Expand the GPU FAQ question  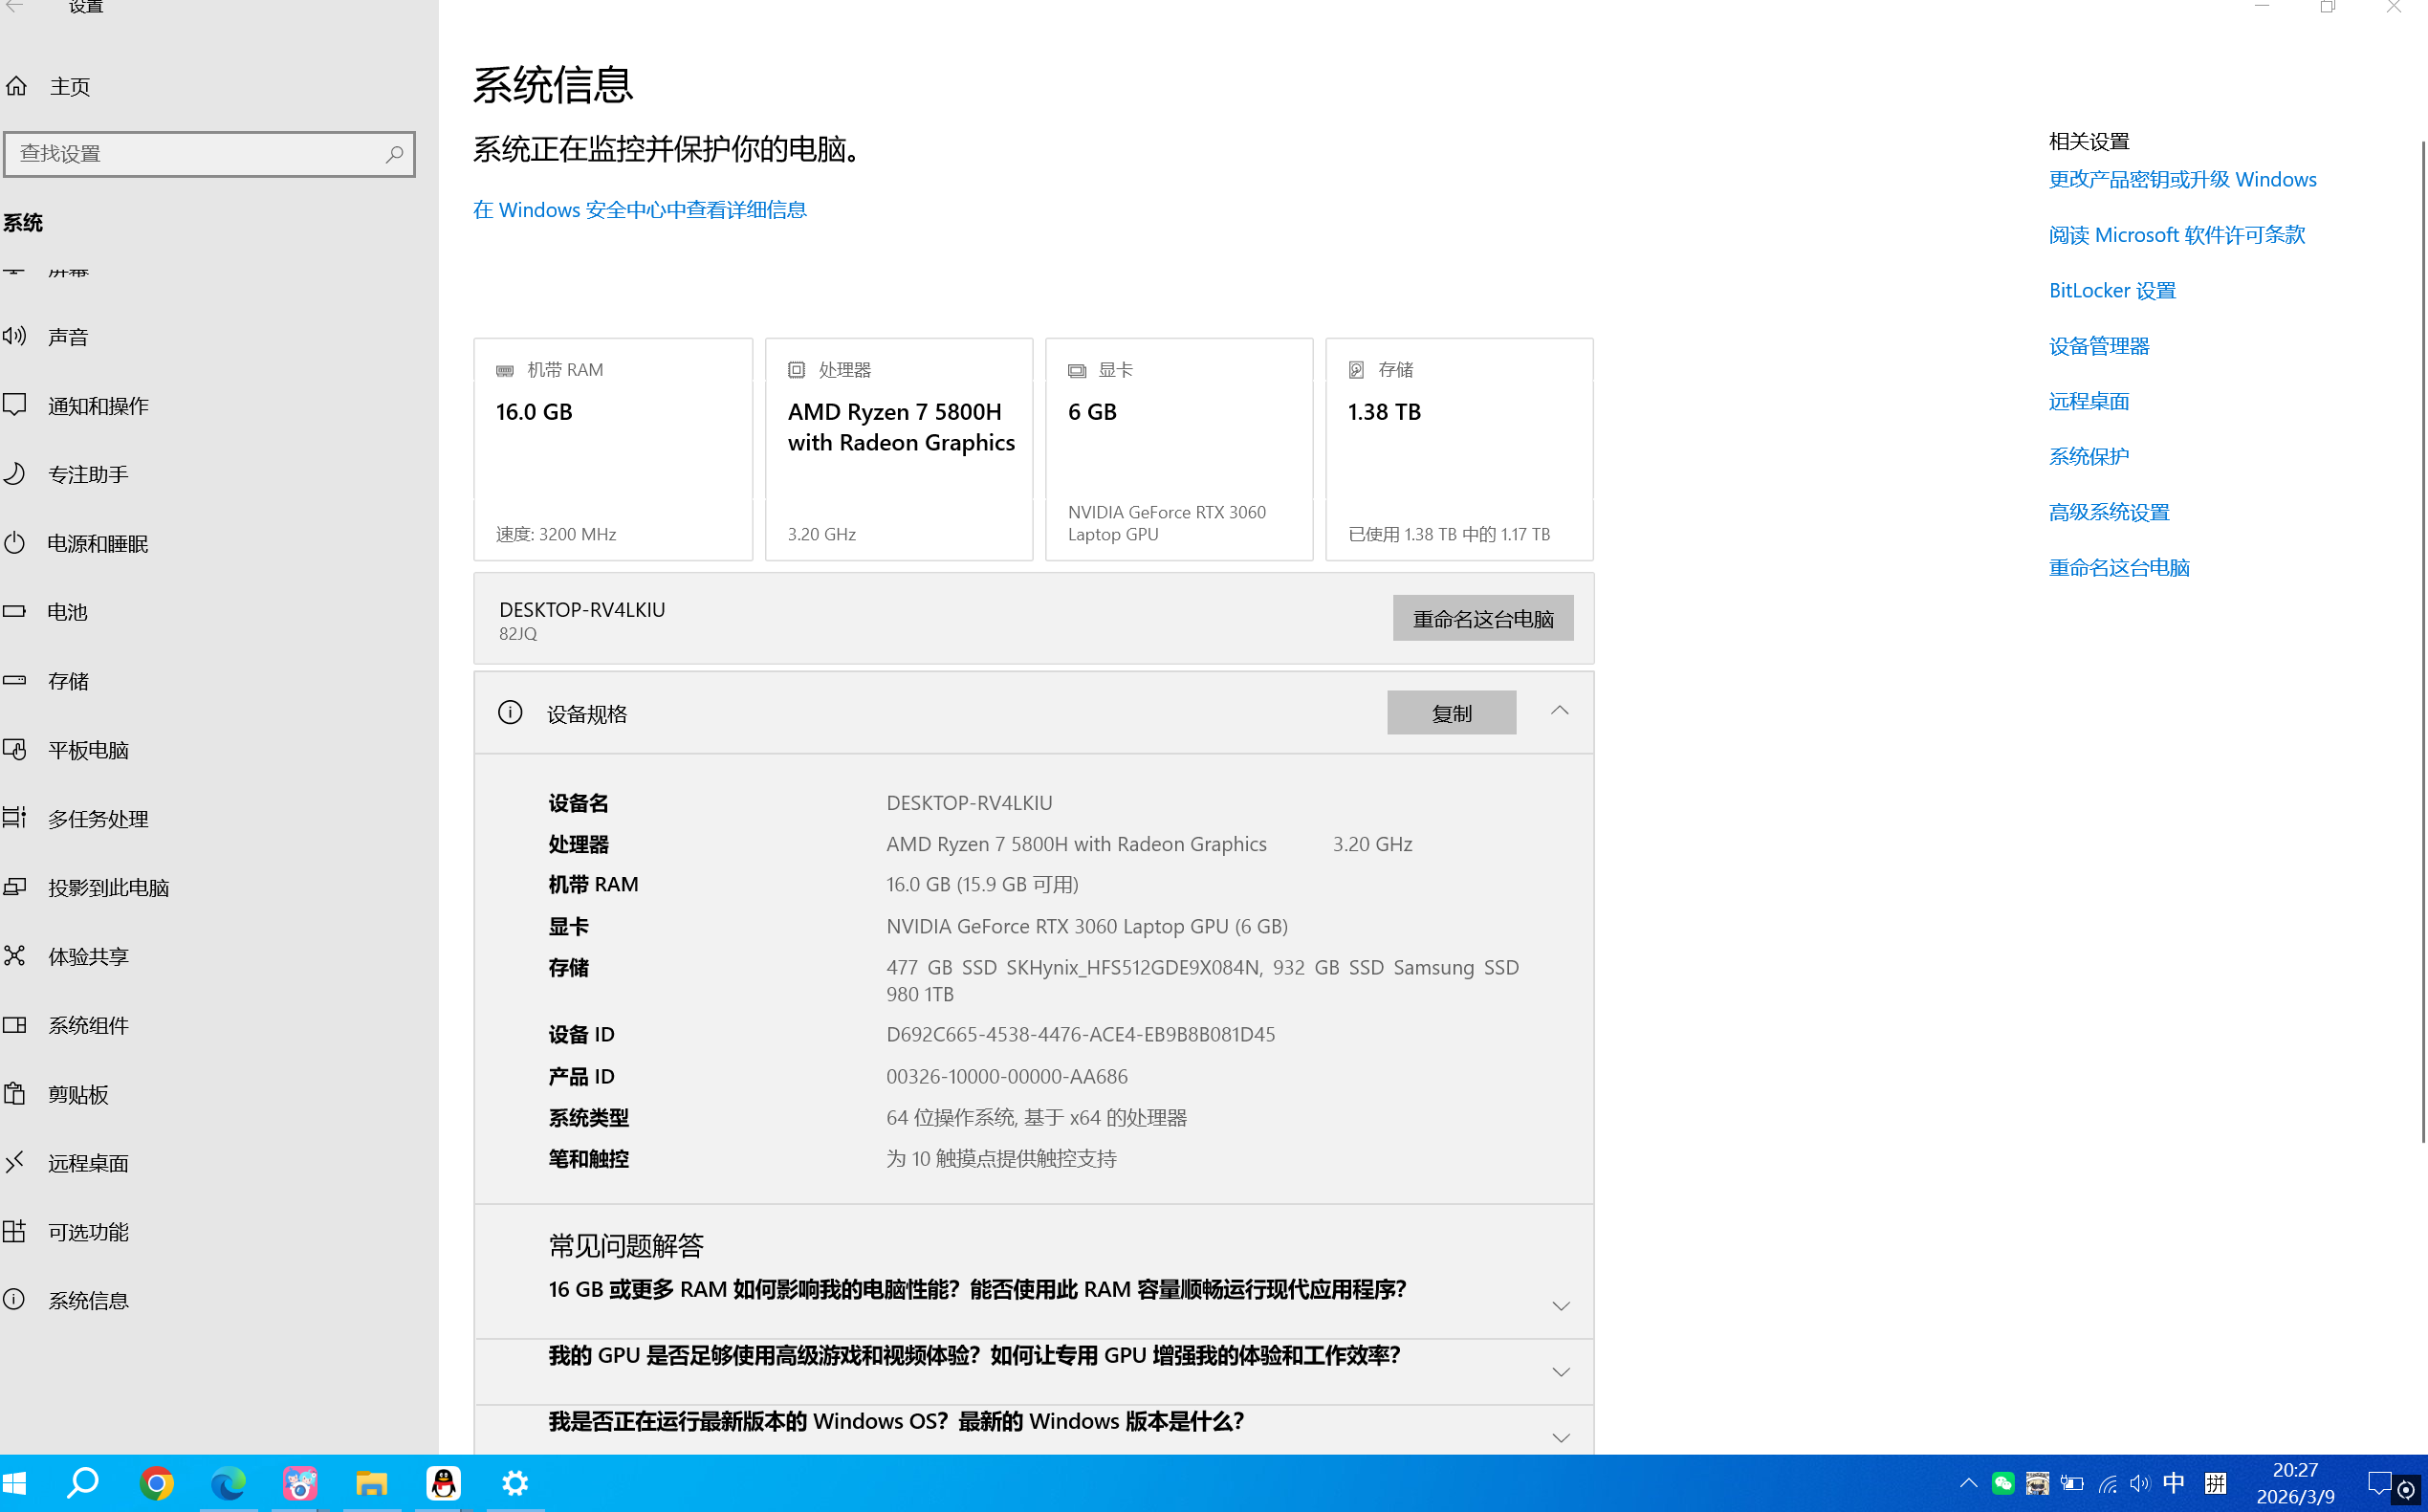pos(1560,1372)
